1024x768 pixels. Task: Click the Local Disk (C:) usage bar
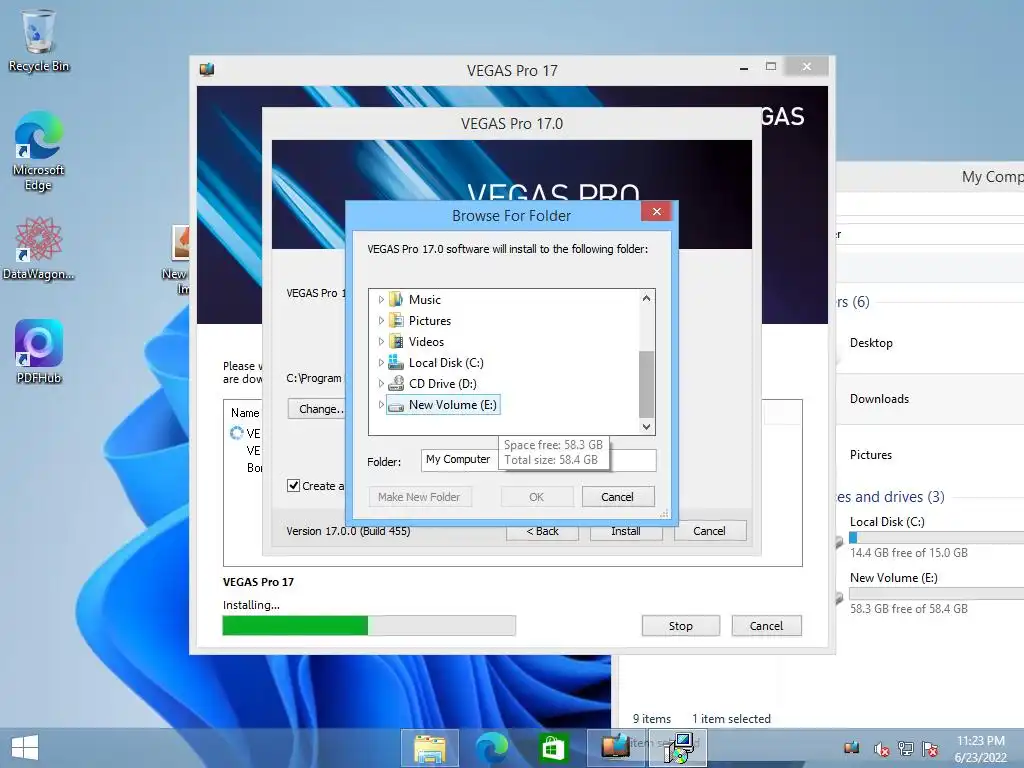point(936,537)
